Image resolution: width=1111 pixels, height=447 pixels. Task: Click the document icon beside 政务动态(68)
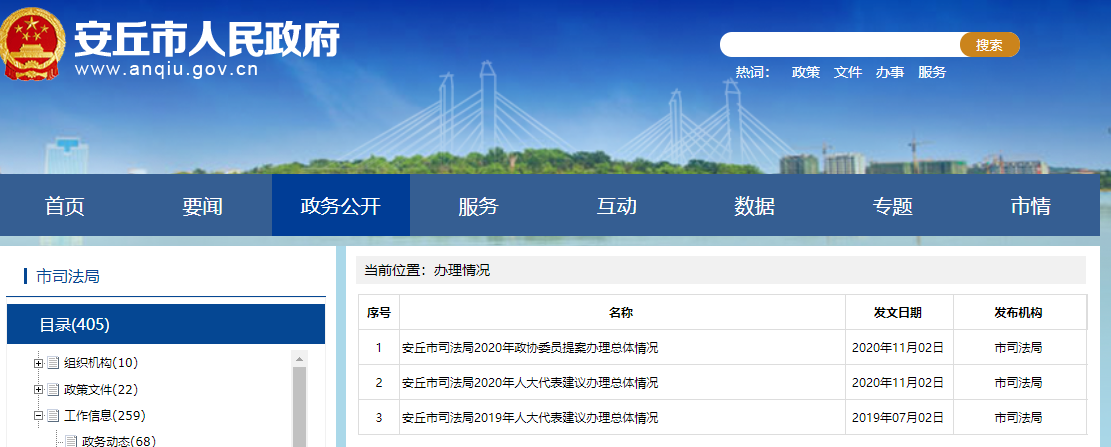point(71,441)
